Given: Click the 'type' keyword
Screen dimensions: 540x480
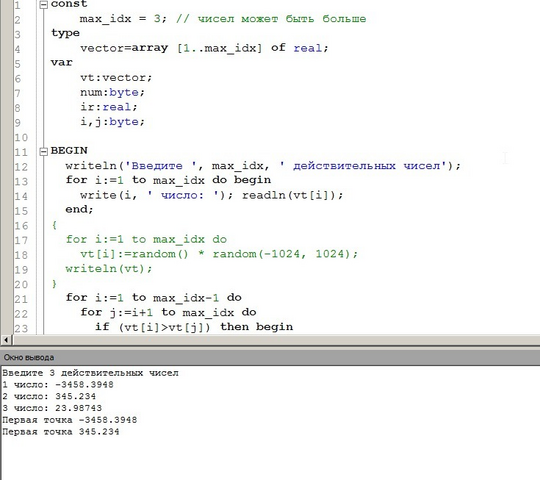Looking at the screenshot, I should click(x=65, y=33).
